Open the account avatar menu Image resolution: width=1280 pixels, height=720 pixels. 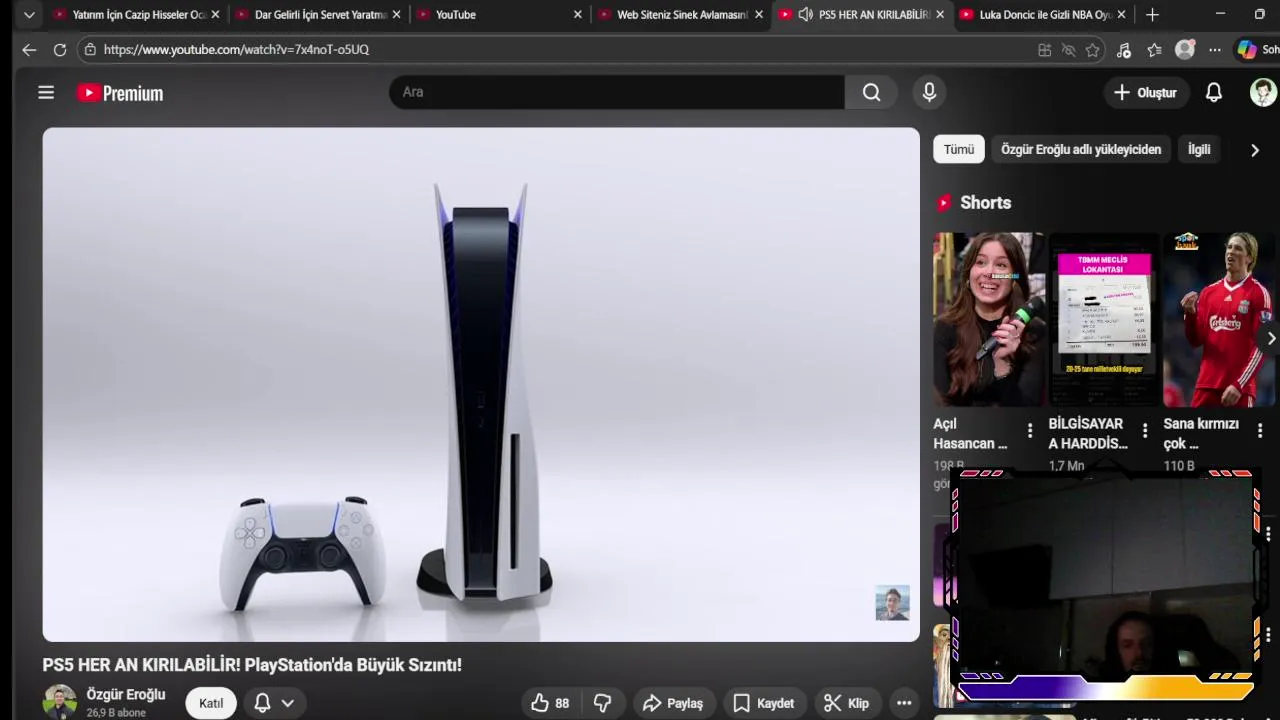1263,92
